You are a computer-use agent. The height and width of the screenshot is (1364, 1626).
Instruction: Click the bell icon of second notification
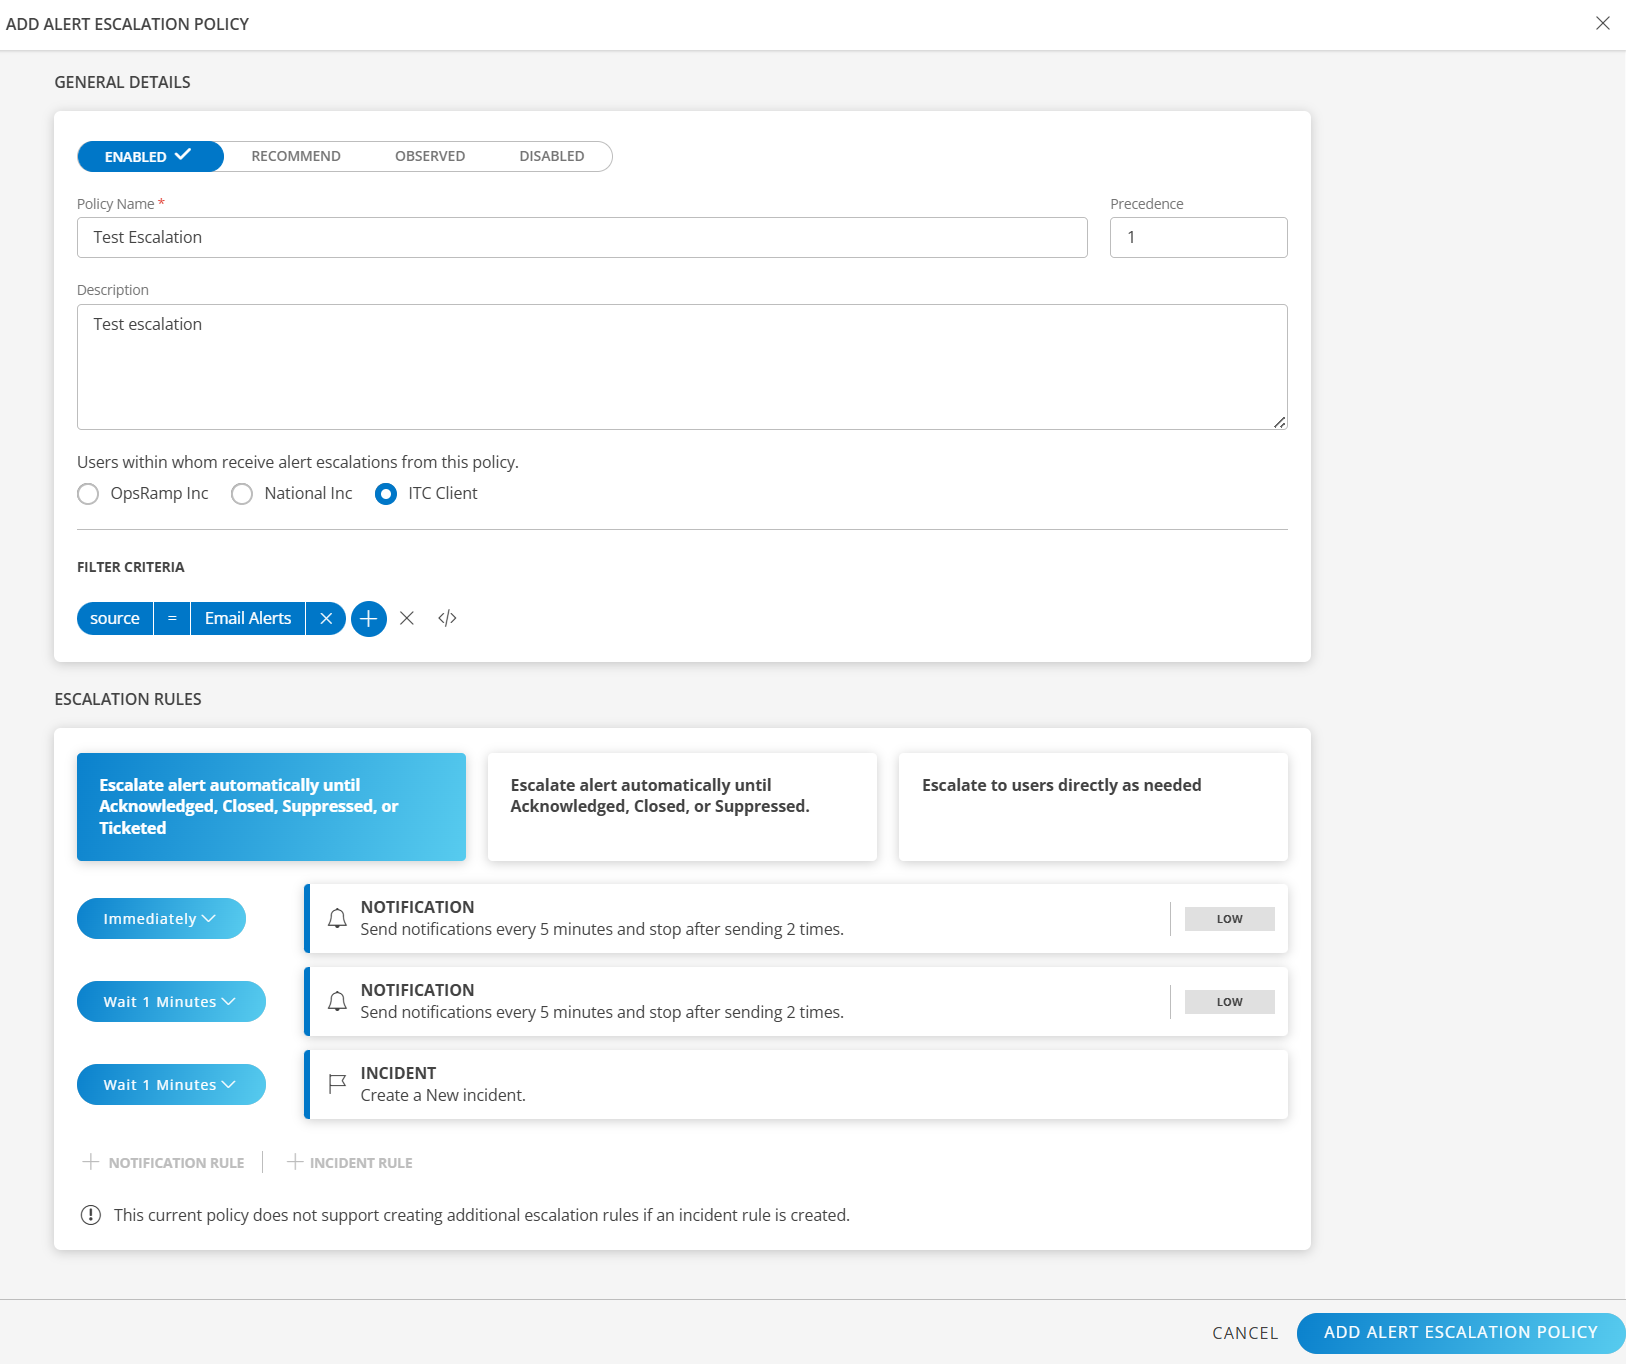tap(338, 1001)
